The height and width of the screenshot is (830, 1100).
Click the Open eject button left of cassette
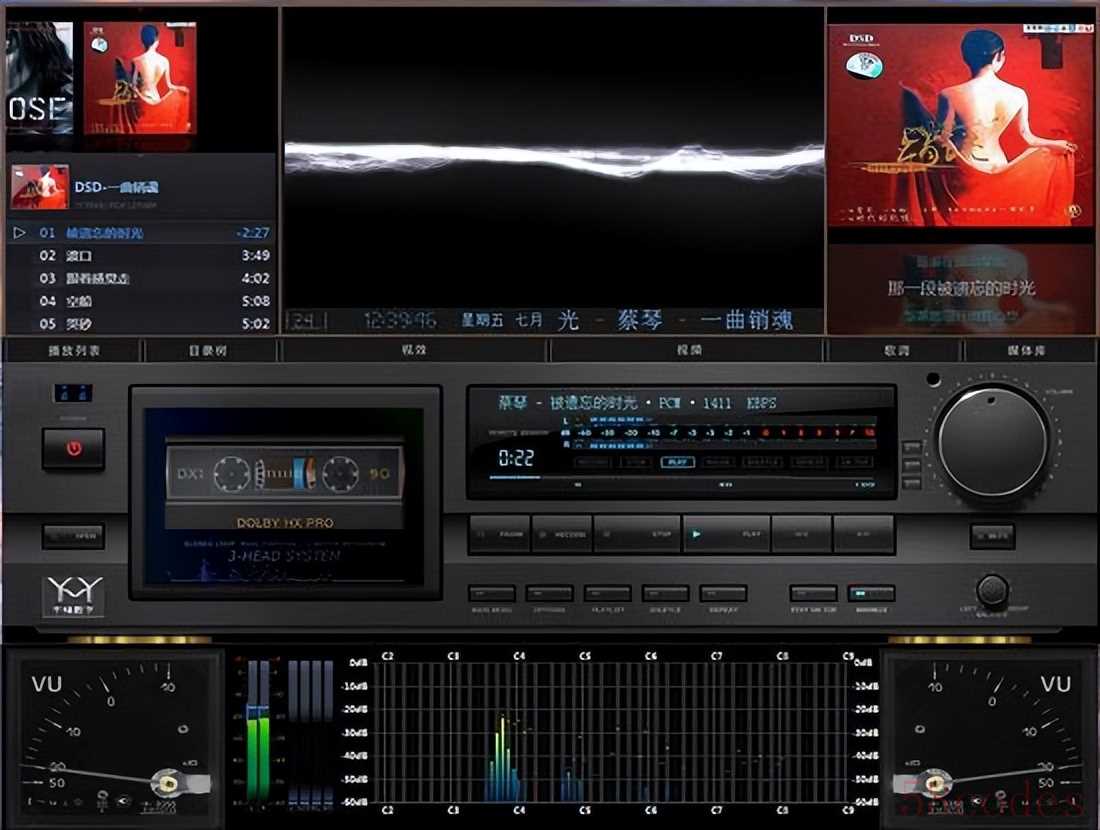pyautogui.click(x=73, y=536)
